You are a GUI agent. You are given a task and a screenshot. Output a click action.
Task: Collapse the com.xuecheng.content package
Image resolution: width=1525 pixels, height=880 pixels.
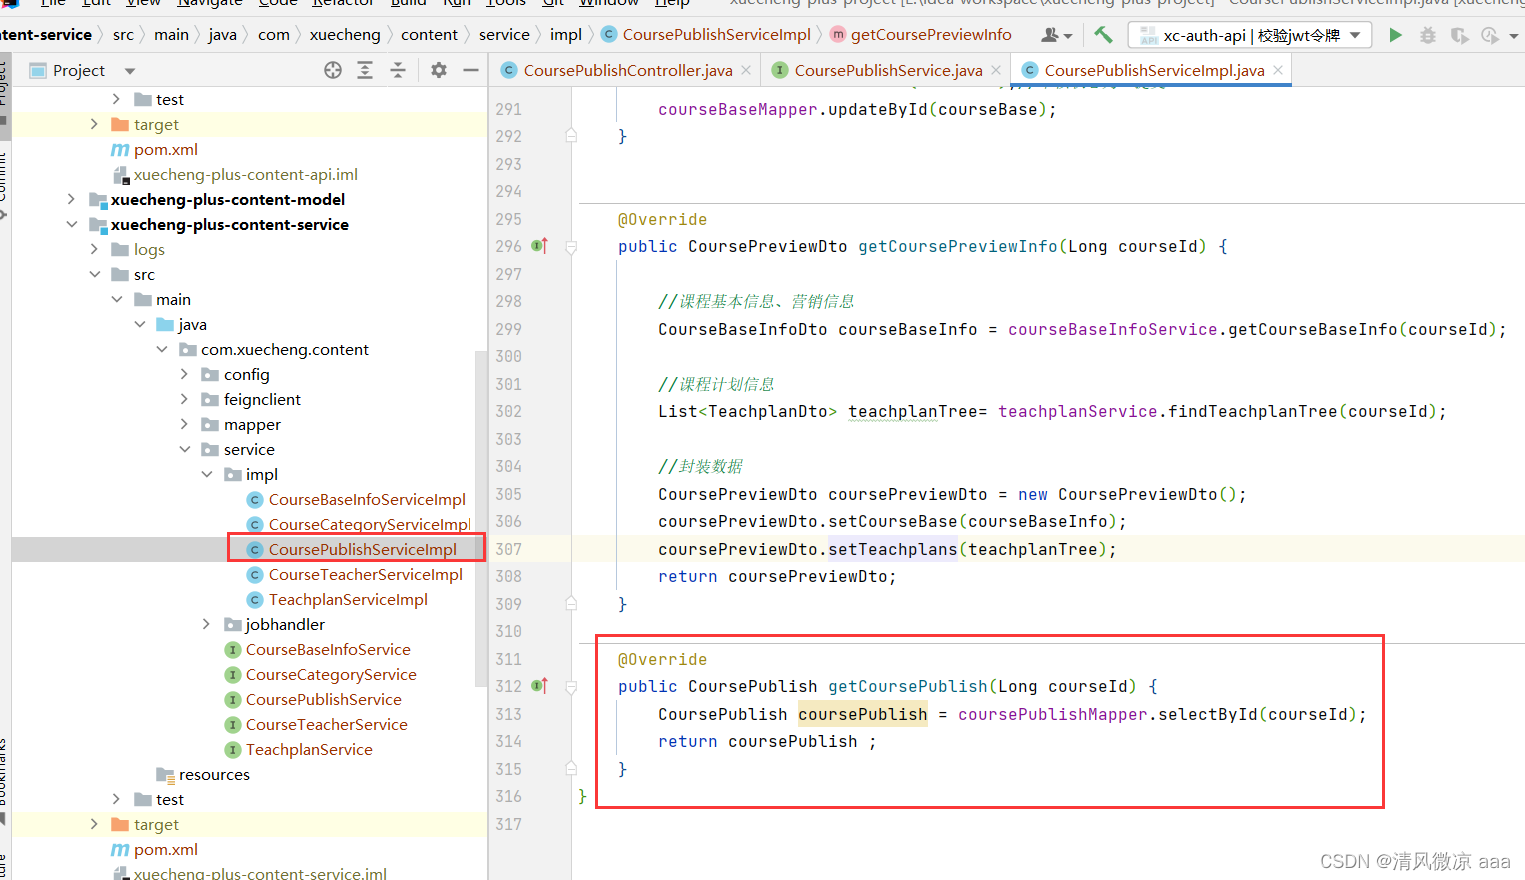pos(162,349)
